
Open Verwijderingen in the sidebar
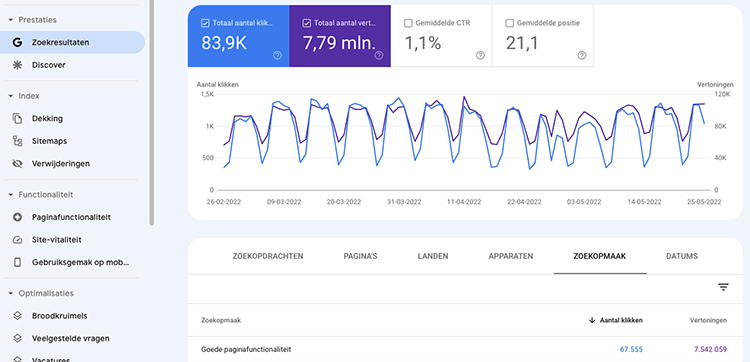click(x=61, y=164)
